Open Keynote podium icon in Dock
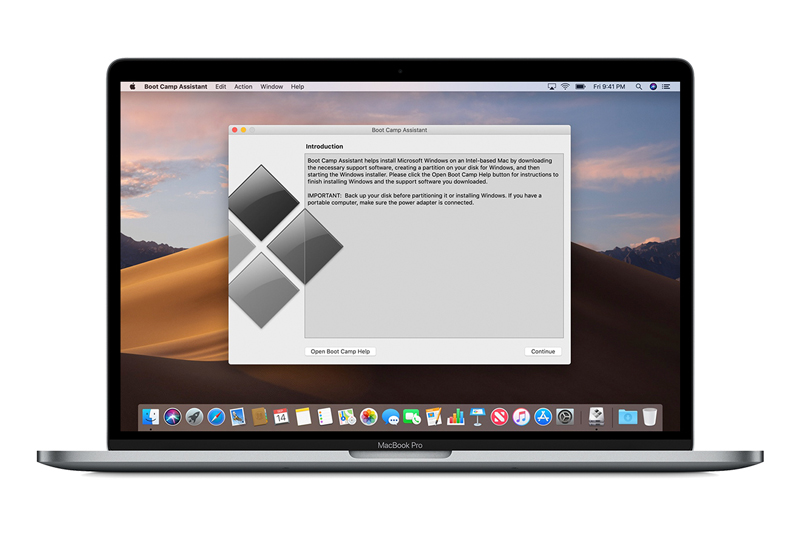Image resolution: width=800 pixels, height=533 pixels. coord(478,417)
